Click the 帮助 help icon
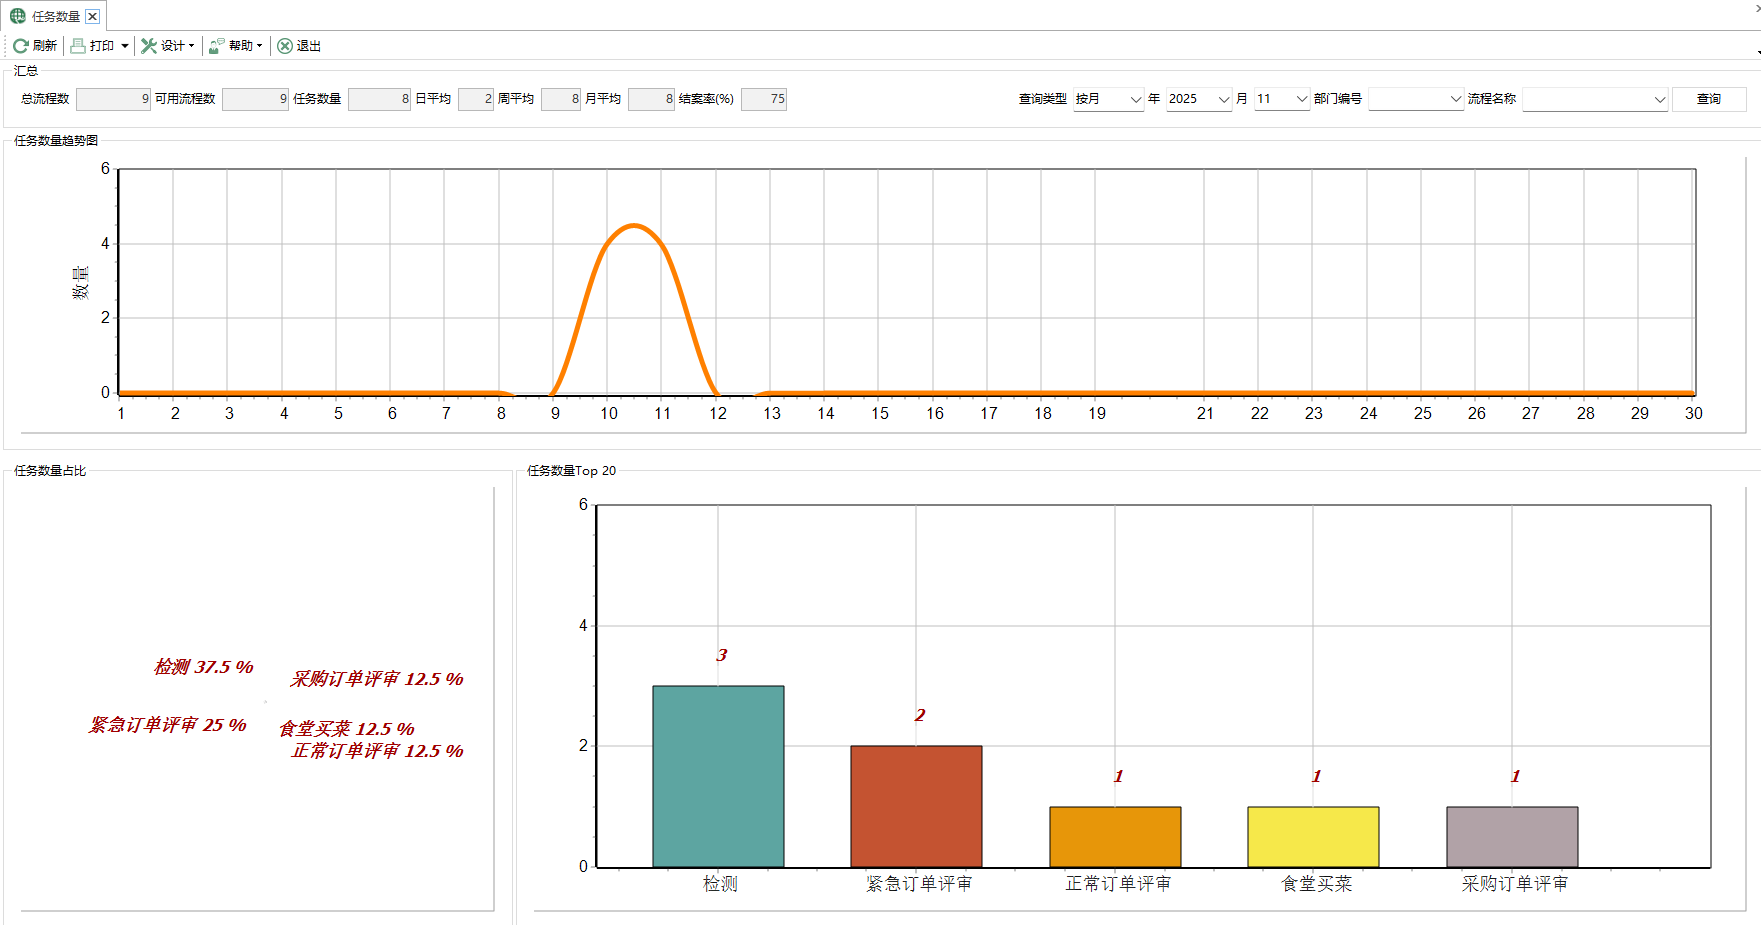 [216, 46]
